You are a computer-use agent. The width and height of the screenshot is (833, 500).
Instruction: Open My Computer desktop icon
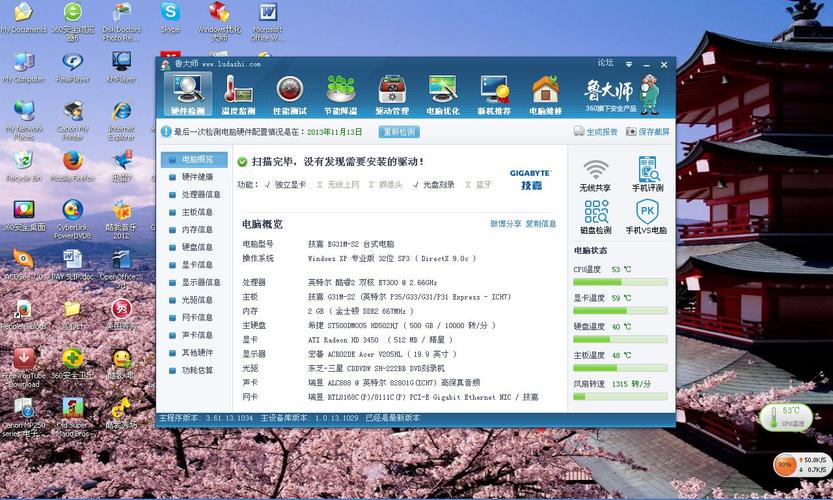pyautogui.click(x=23, y=68)
